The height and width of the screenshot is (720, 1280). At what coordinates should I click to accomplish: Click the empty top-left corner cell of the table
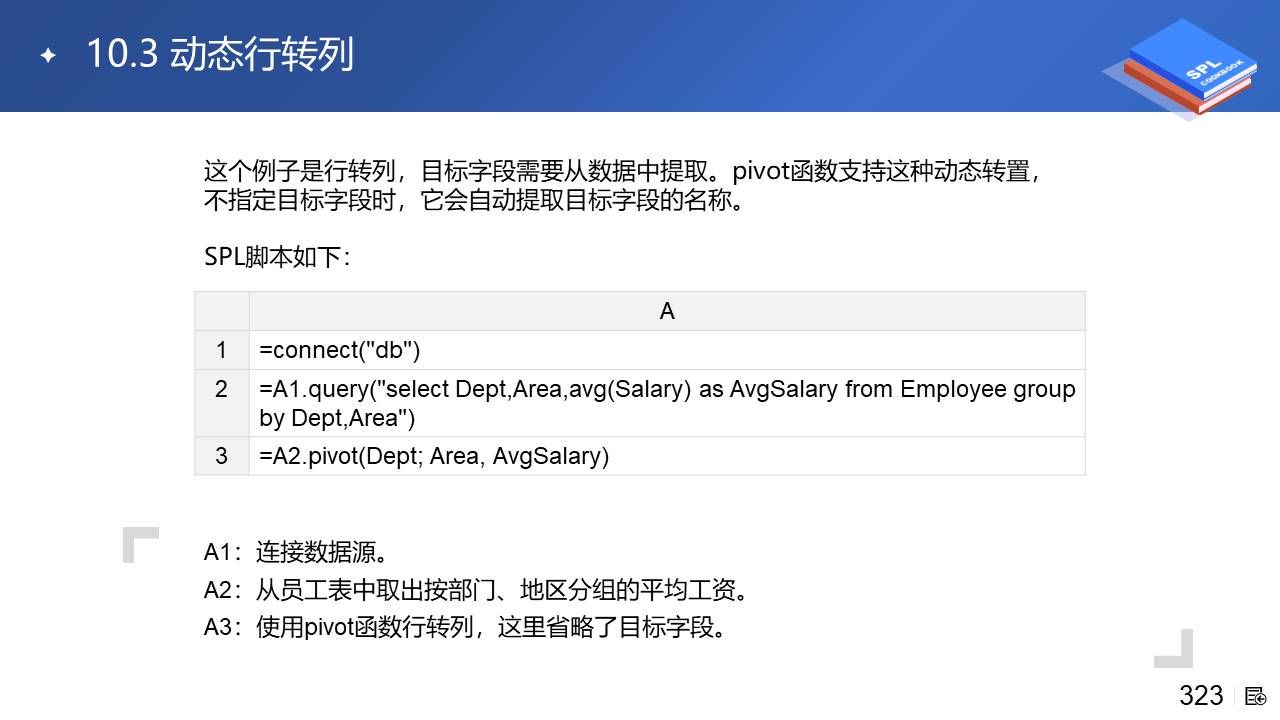click(221, 311)
